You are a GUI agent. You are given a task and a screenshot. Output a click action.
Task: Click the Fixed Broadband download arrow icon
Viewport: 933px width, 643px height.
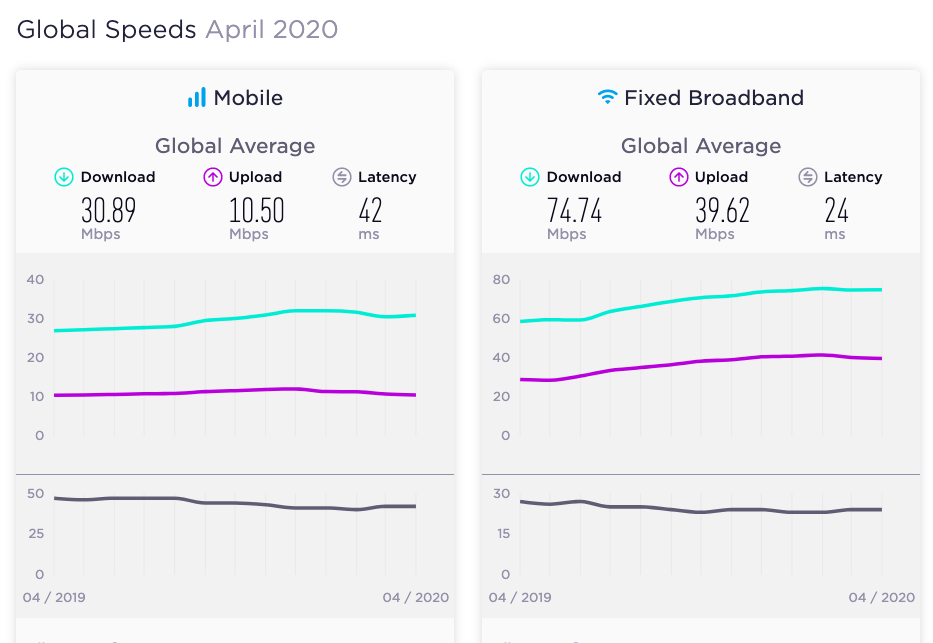(530, 177)
